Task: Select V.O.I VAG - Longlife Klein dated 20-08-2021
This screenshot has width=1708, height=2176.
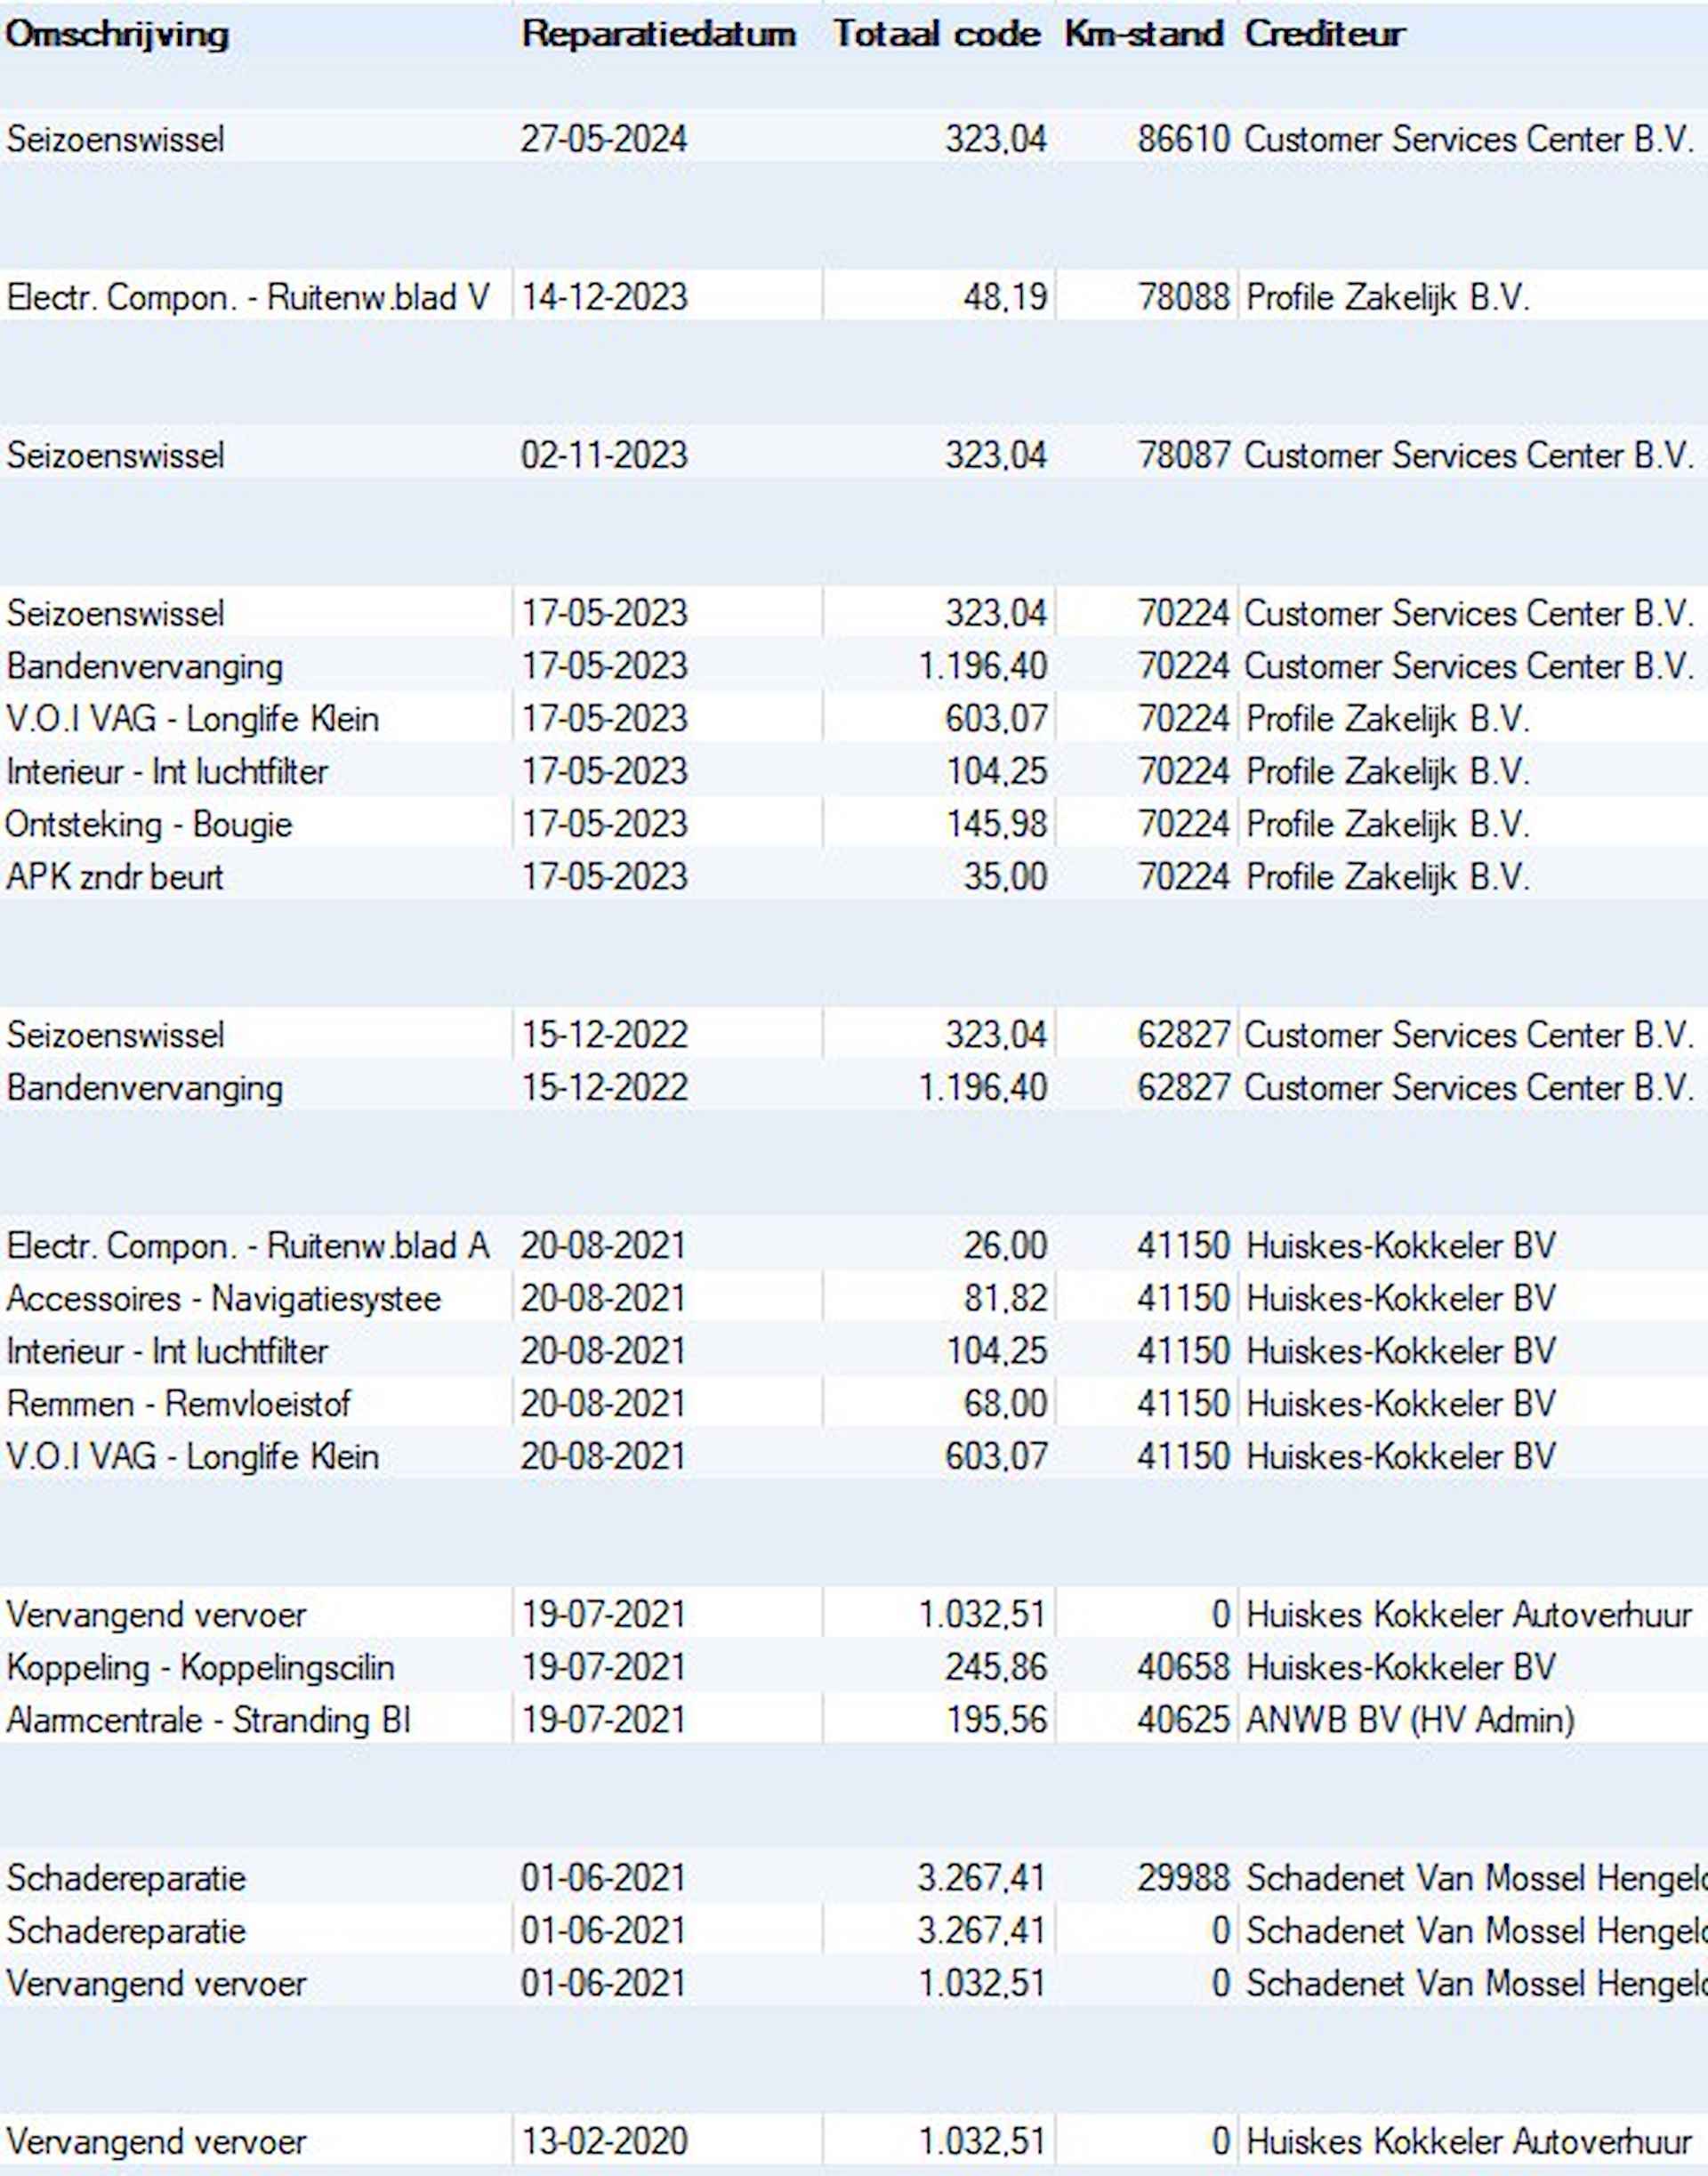Action: click(192, 1457)
